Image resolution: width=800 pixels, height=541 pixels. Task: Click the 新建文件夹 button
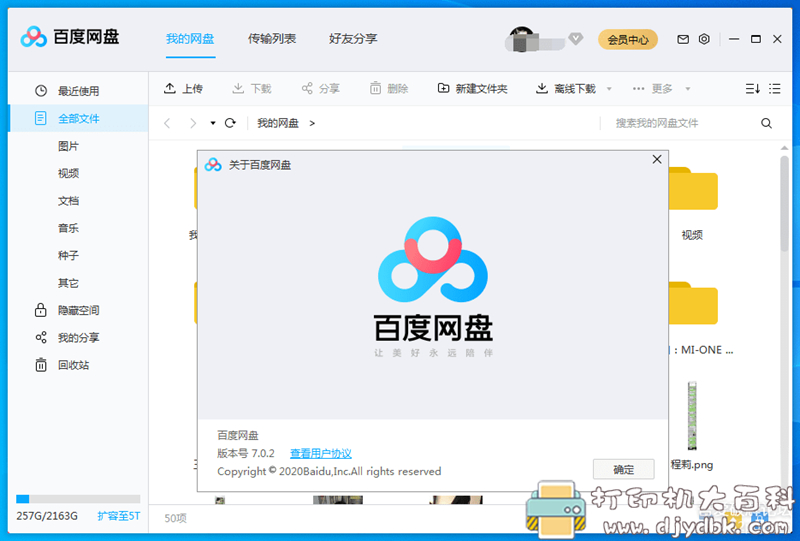(x=472, y=89)
